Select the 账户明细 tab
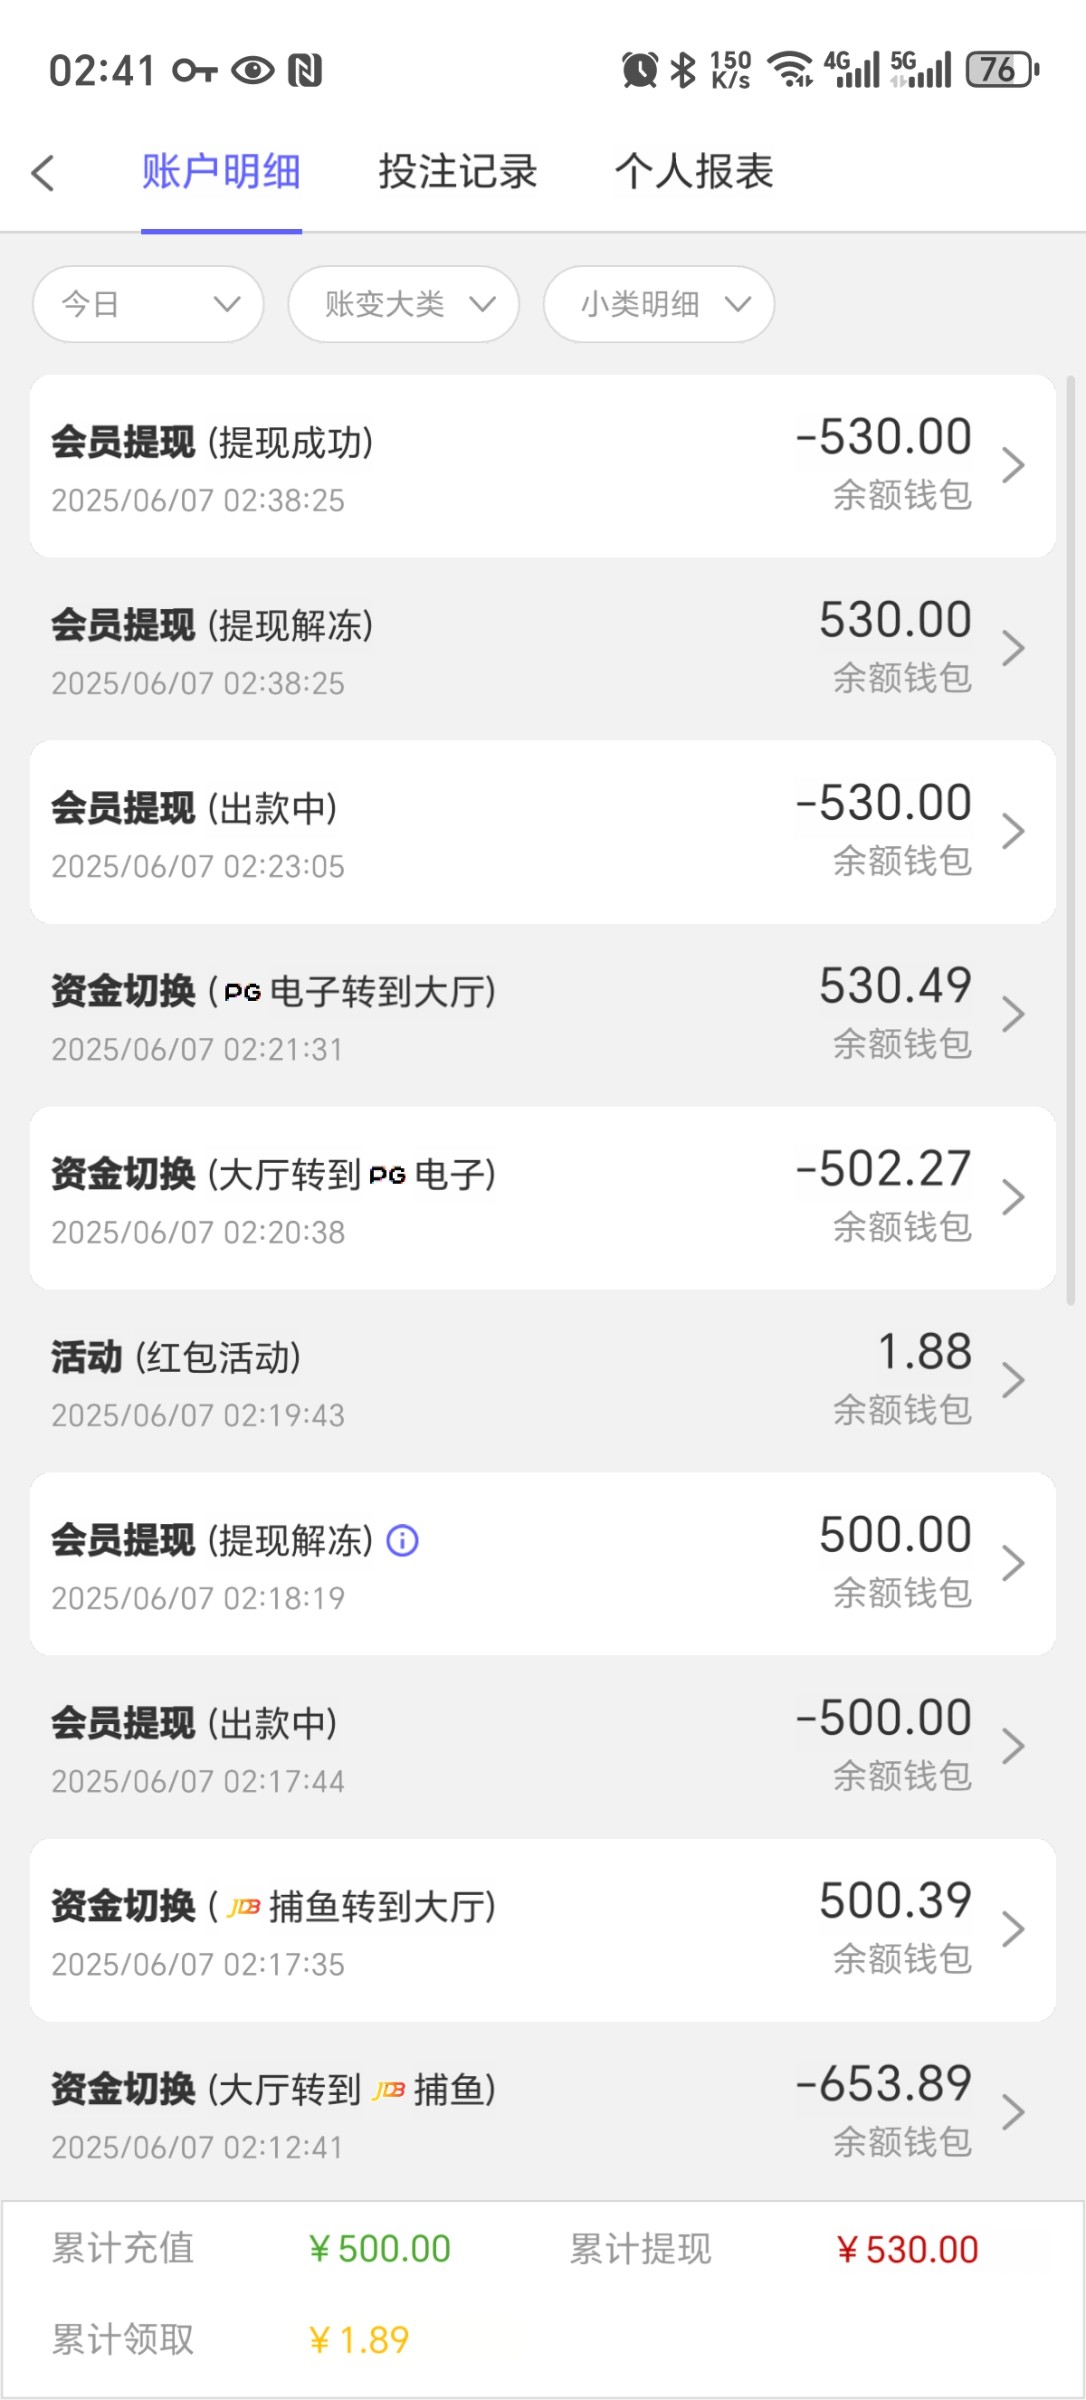The image size is (1086, 2400). point(221,172)
